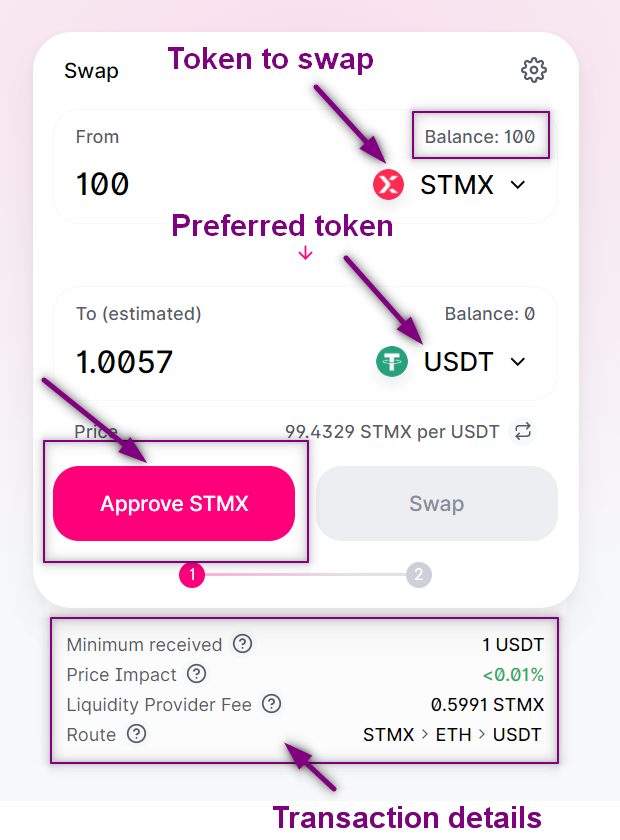
Task: Switch tokens using the pink down arrow
Action: point(306,254)
